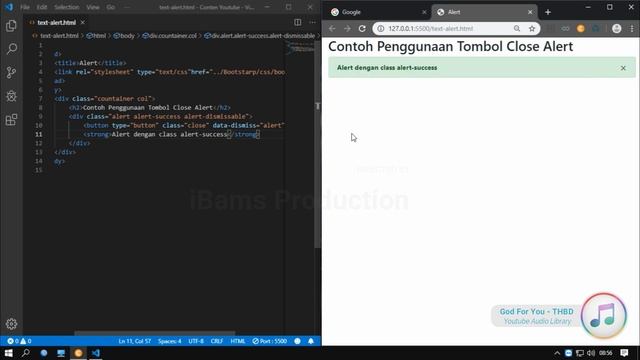Open the Selection menu
This screenshot has height=360, width=640.
67,7
